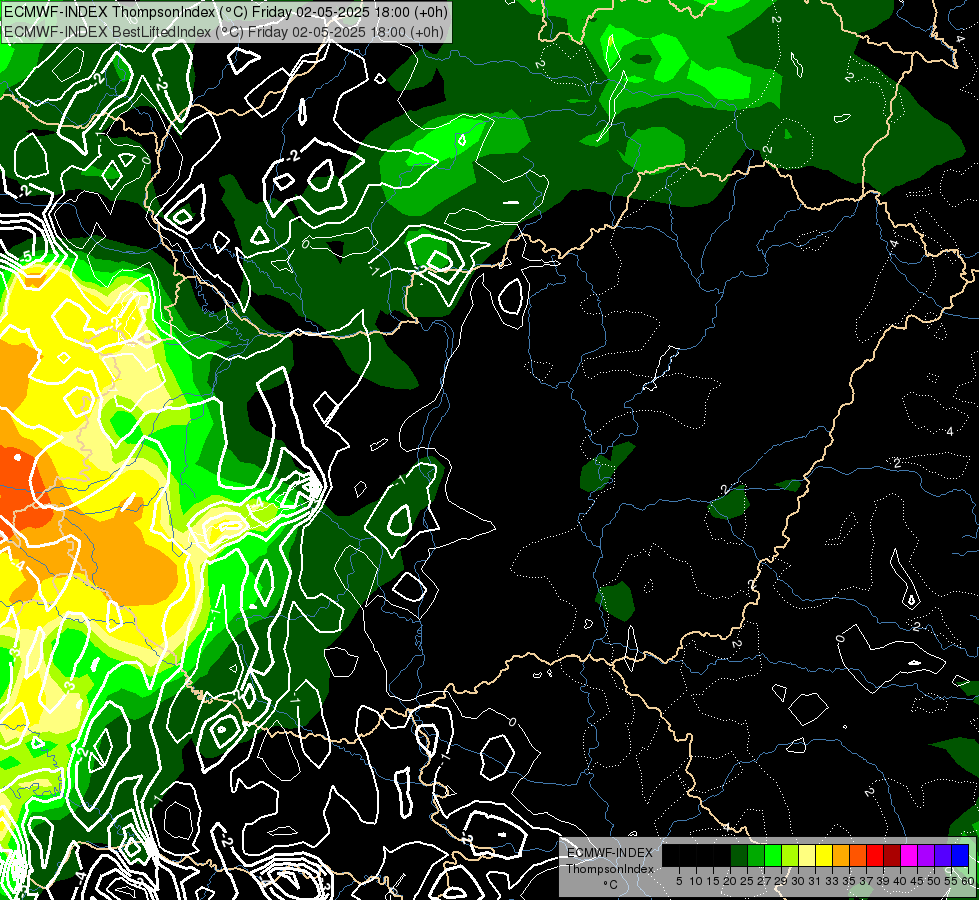Click the orange-red 35–37 legend swatch
The height and width of the screenshot is (900, 979).
[x=858, y=855]
